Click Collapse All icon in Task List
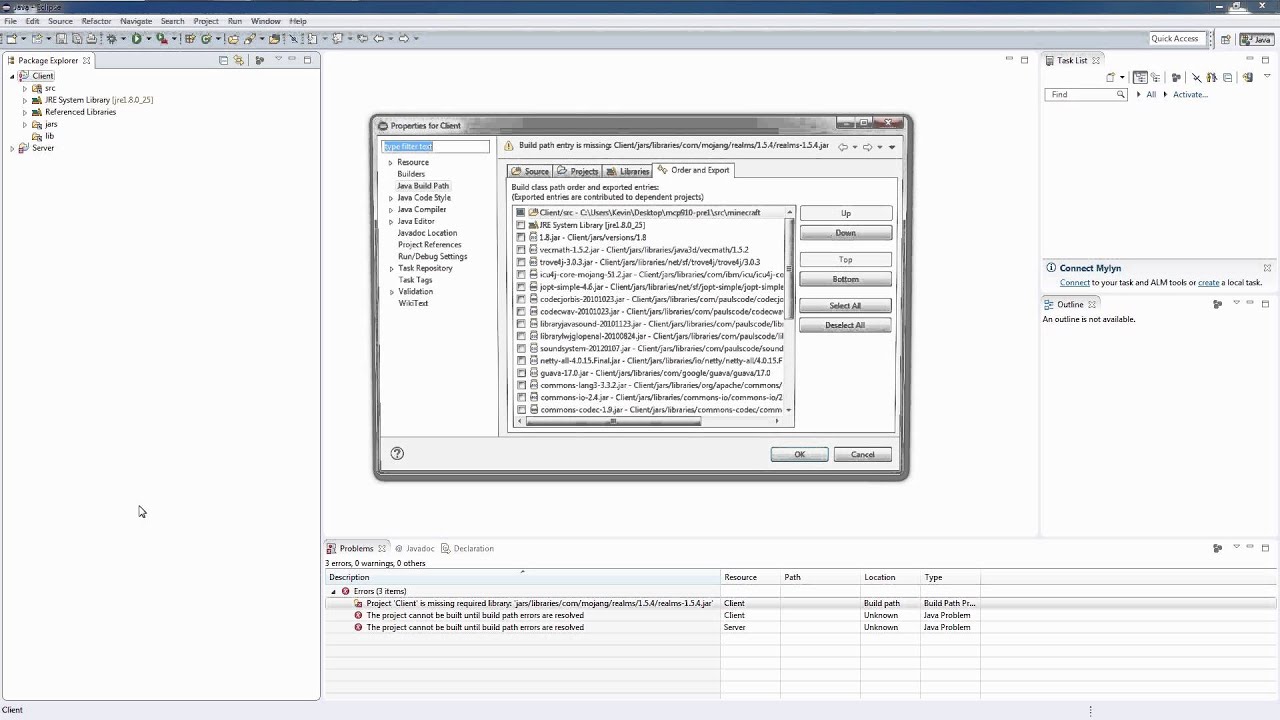1280x720 pixels. [x=1228, y=77]
